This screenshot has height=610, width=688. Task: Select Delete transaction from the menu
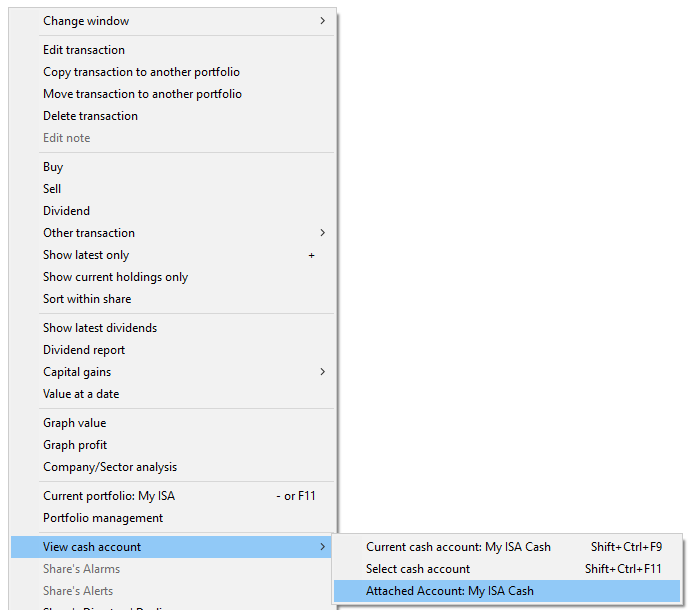(90, 116)
